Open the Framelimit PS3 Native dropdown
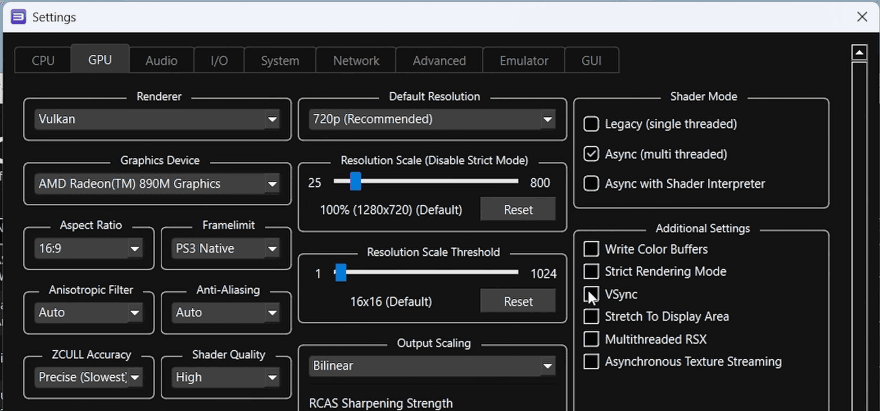The width and height of the screenshot is (880, 411). pyautogui.click(x=226, y=248)
